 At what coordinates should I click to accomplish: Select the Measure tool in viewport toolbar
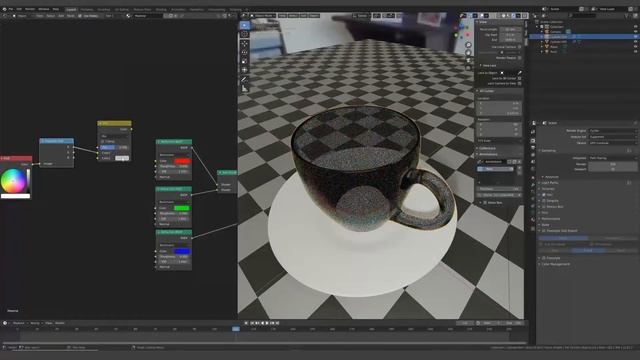pyautogui.click(x=244, y=89)
